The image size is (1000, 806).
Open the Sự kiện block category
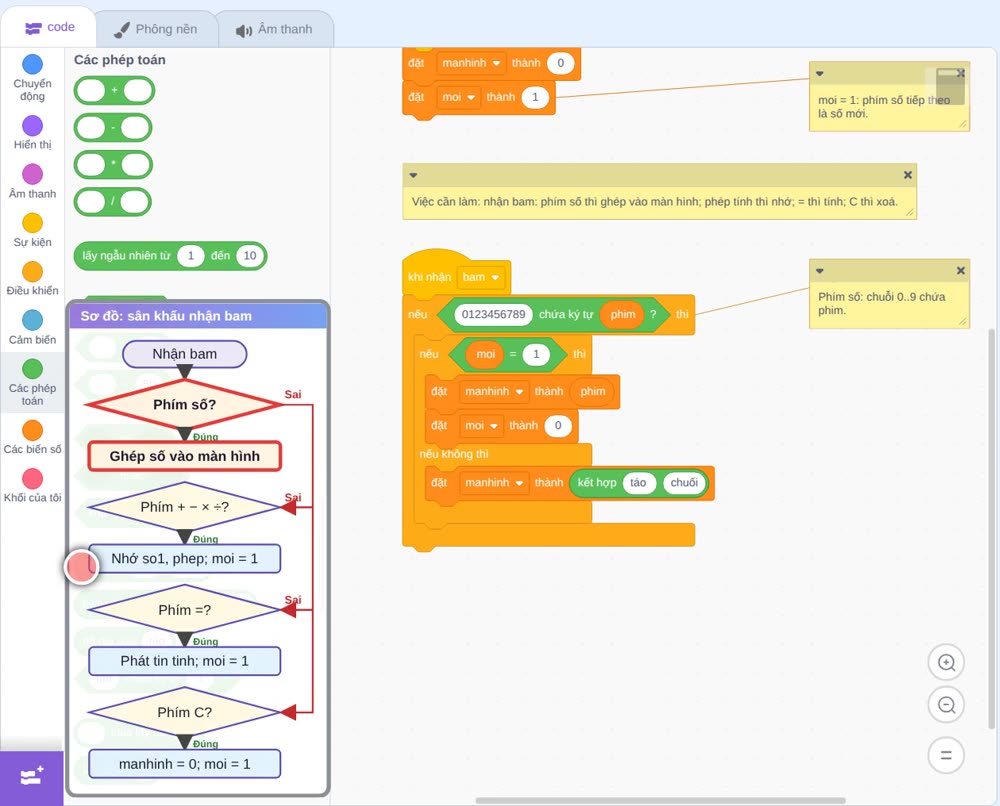click(x=33, y=230)
